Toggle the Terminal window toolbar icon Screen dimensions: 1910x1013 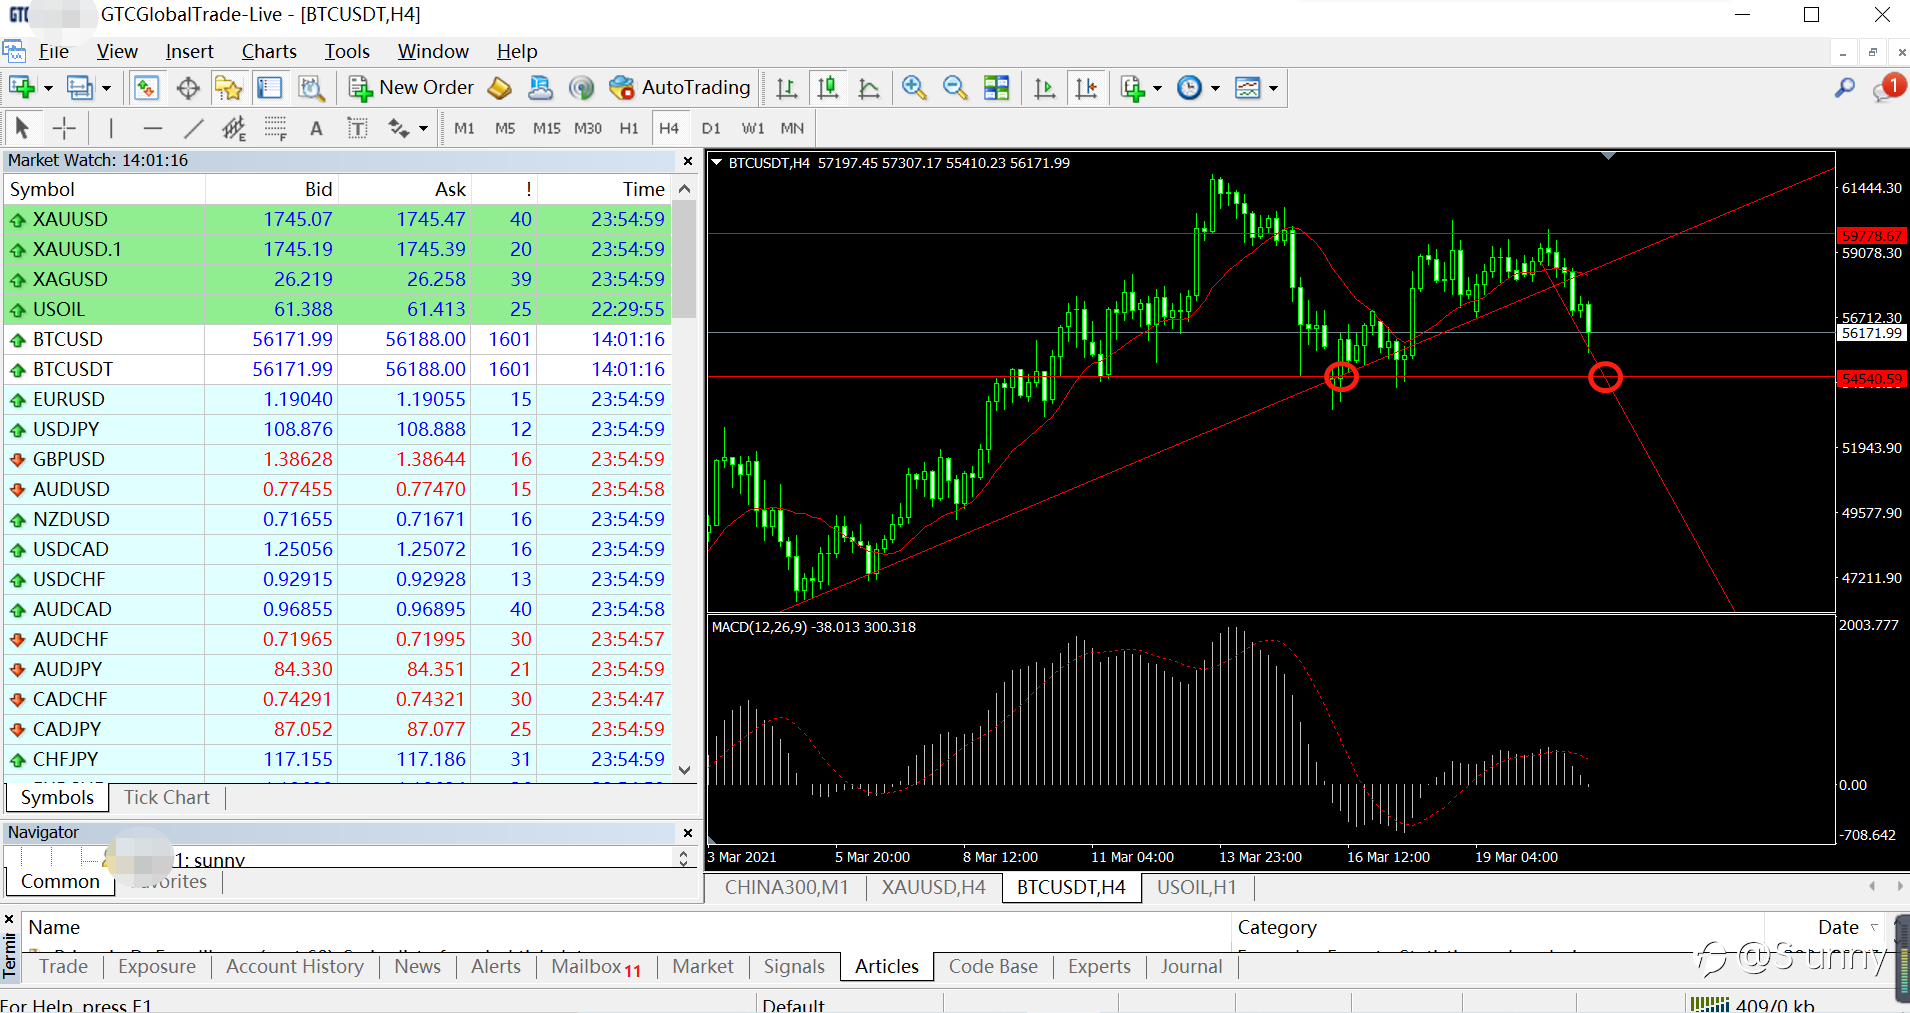[x=270, y=88]
